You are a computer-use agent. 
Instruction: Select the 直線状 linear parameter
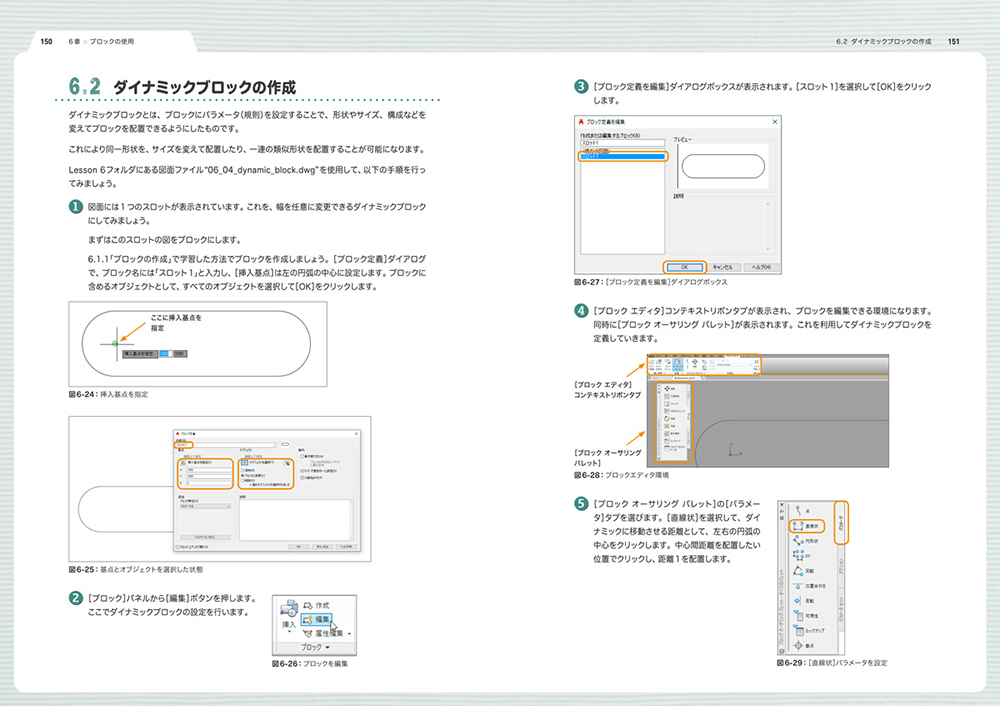(x=807, y=526)
